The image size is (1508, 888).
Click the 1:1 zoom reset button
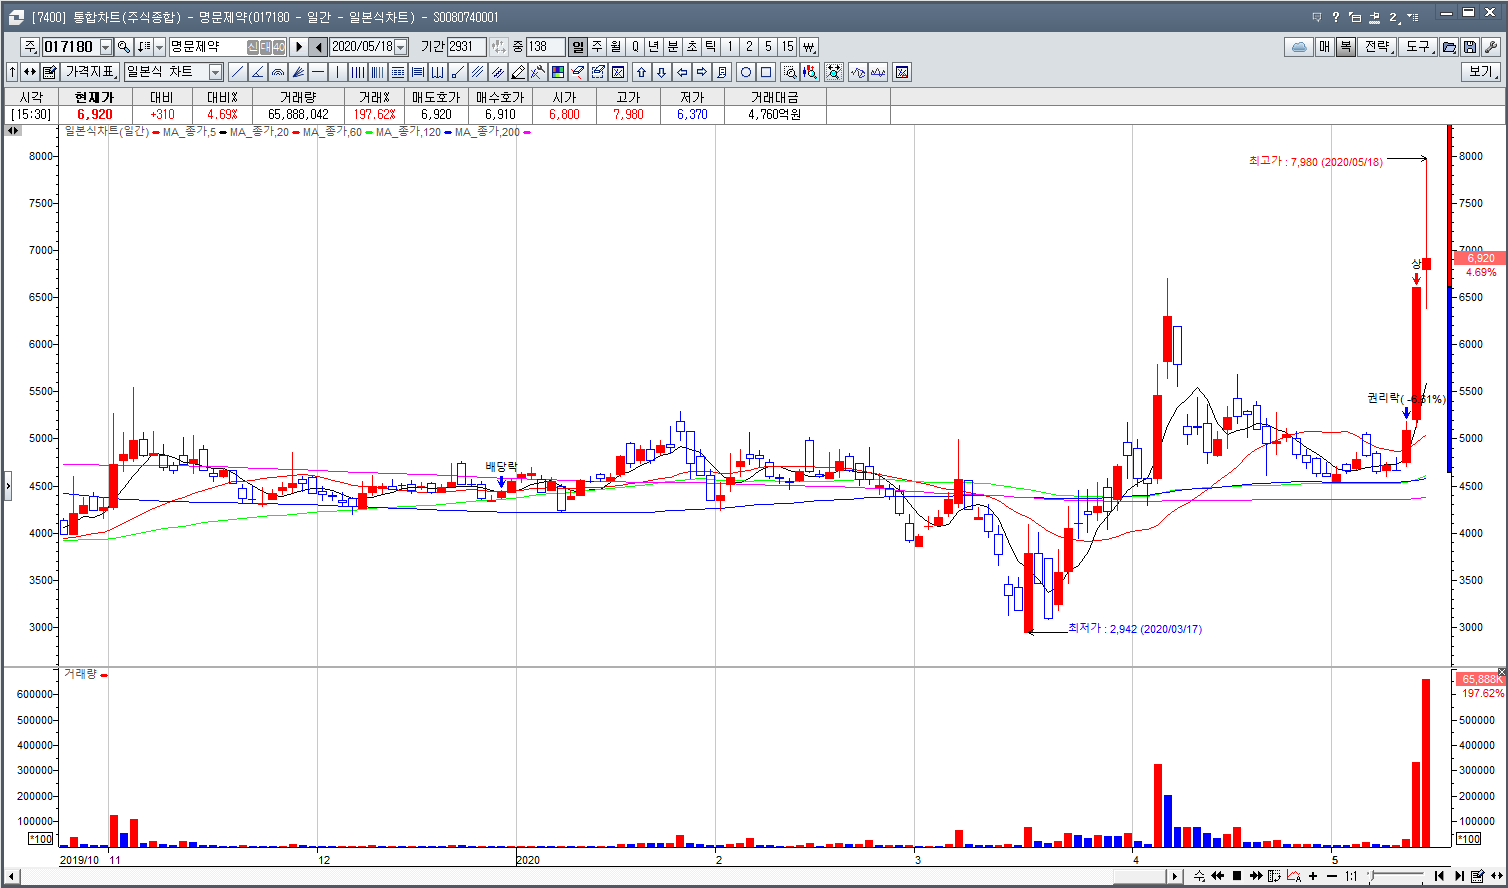pos(1351,876)
